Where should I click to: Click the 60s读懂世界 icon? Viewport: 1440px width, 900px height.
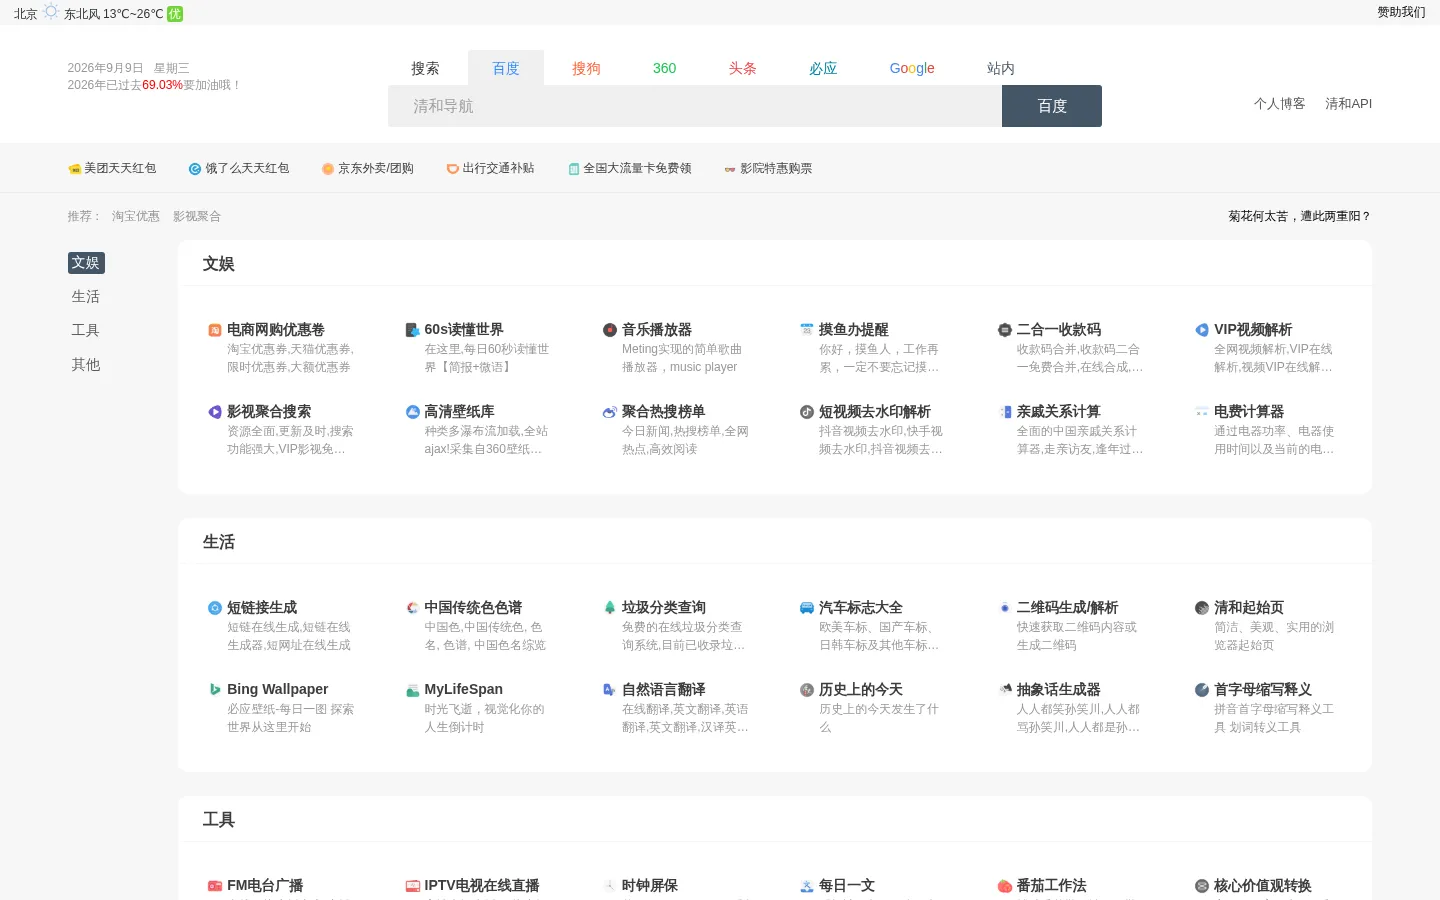pos(412,330)
